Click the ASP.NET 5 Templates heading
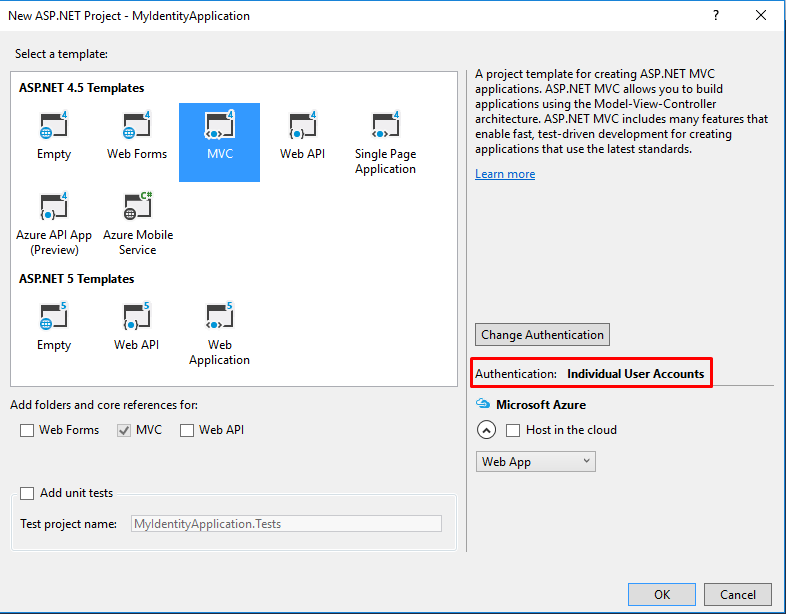786x614 pixels. pos(77,279)
